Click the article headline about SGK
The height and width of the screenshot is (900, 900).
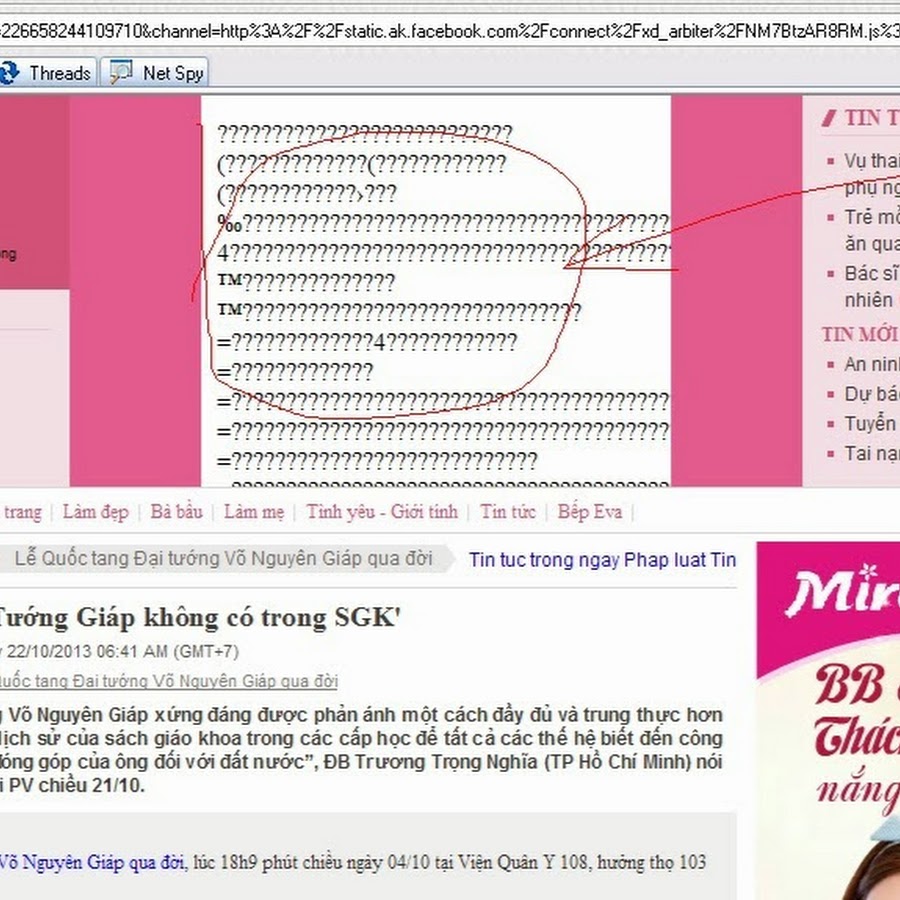click(x=199, y=618)
